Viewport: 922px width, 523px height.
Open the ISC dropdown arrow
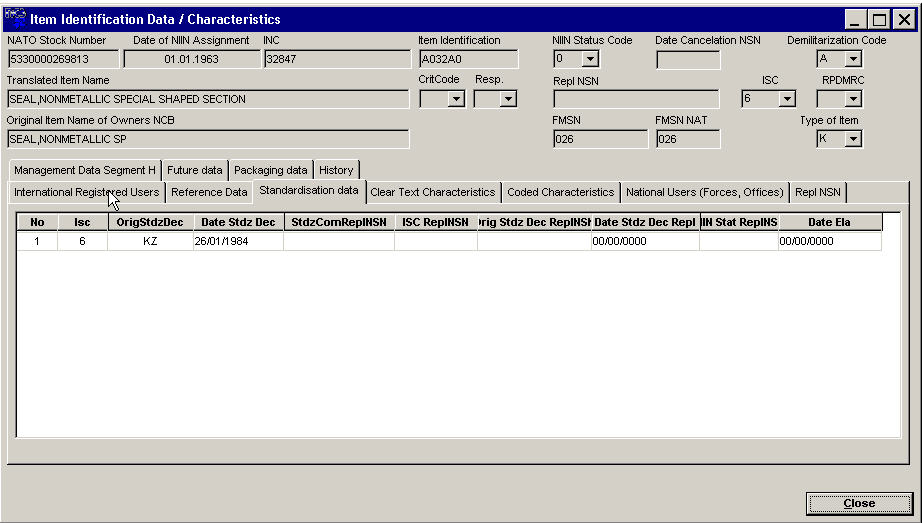(787, 99)
